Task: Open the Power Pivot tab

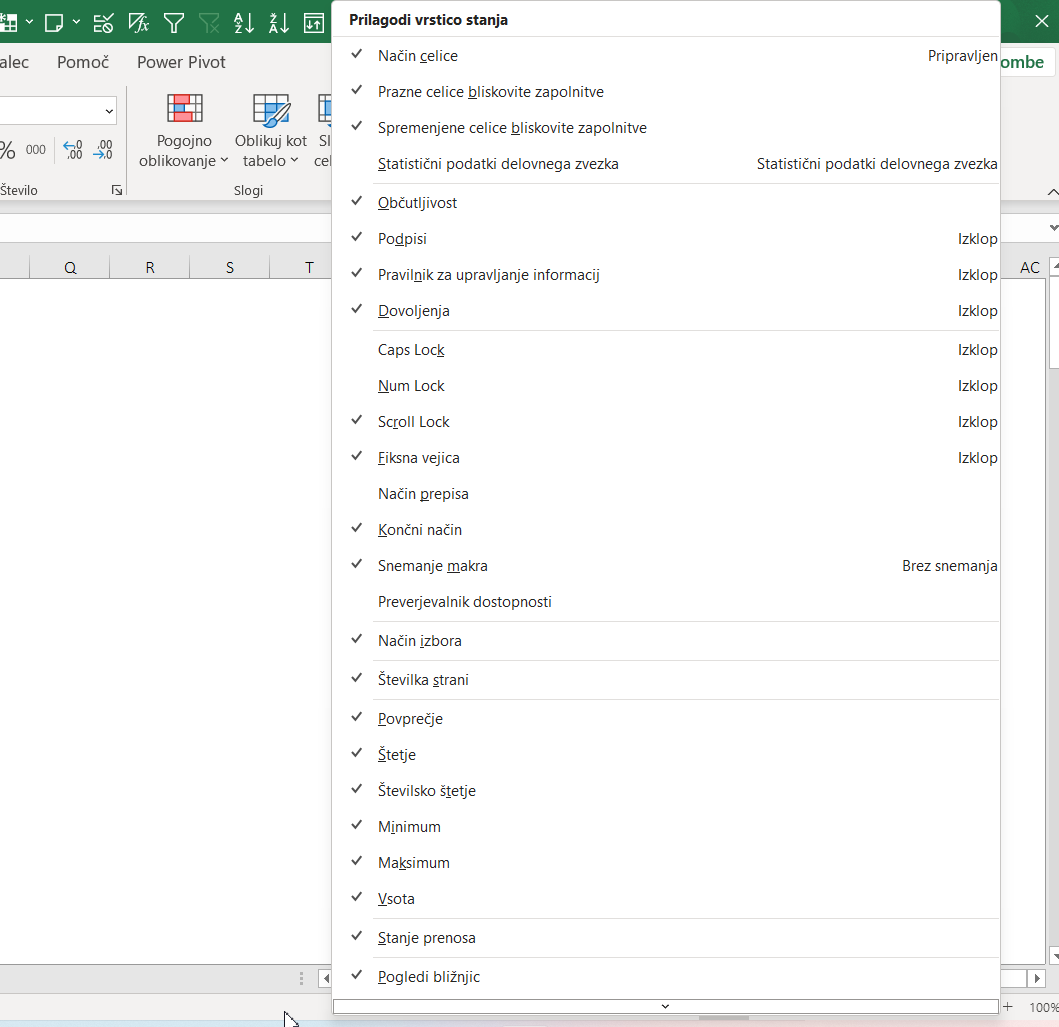Action: pyautogui.click(x=181, y=62)
